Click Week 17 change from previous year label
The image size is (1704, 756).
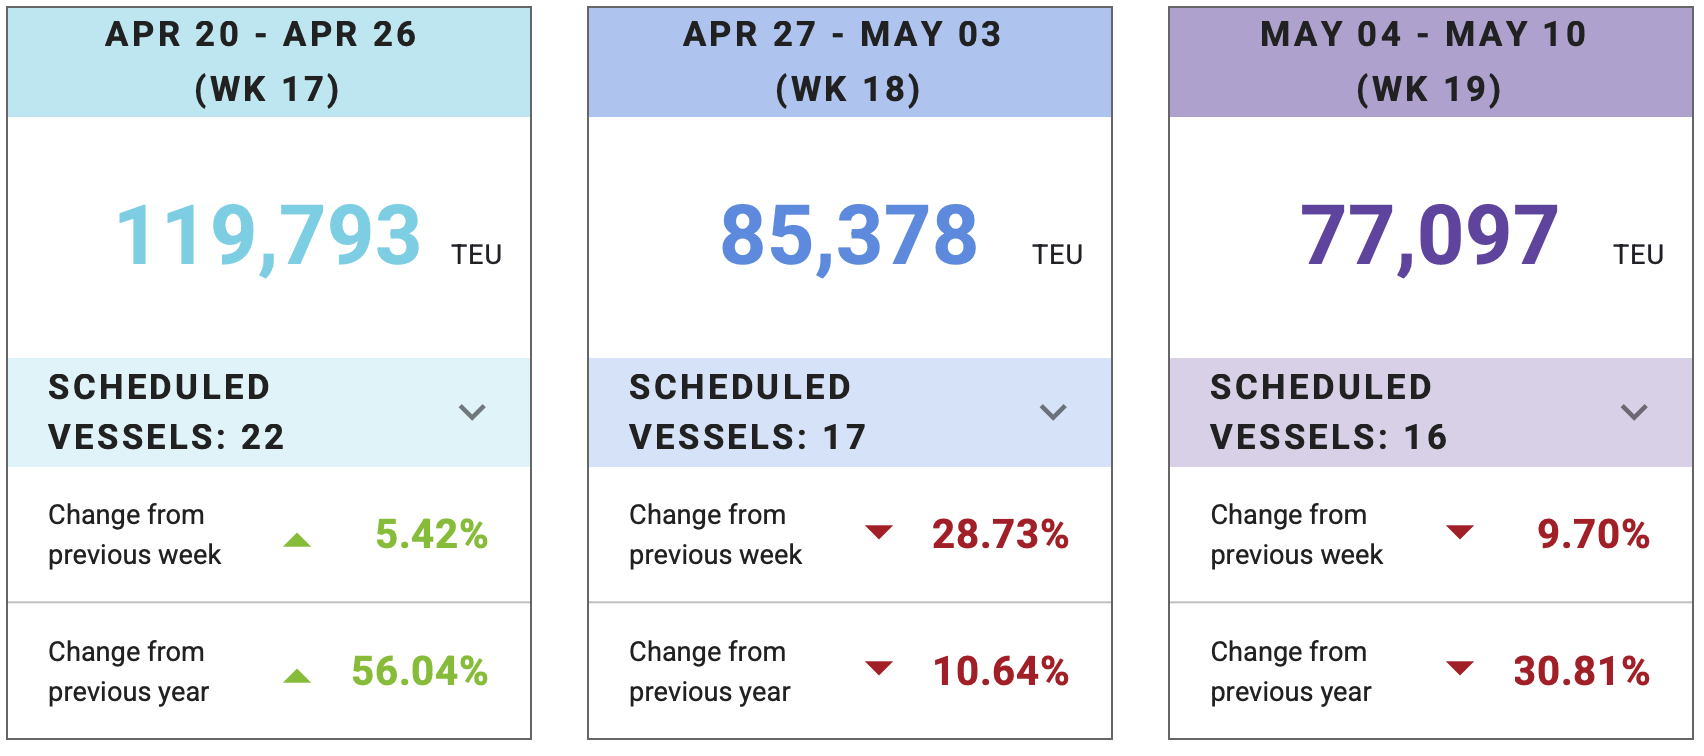pos(129,671)
